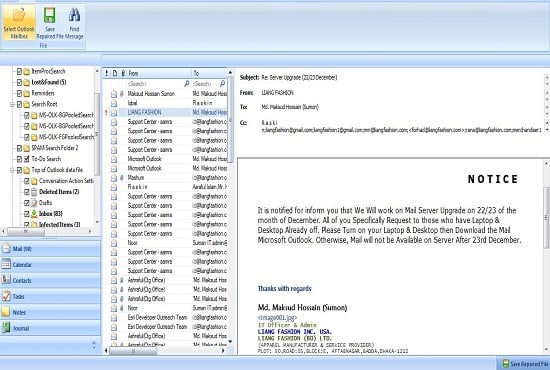The image size is (550, 370).
Task: Collapse the Search Root tree node
Action: coord(12,104)
